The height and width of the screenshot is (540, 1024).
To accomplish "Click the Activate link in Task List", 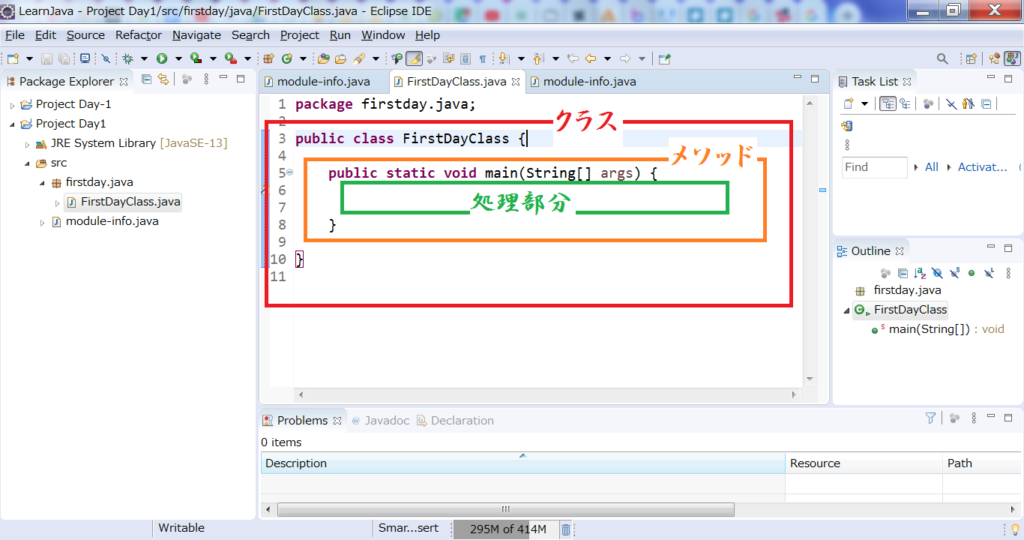I will point(982,167).
